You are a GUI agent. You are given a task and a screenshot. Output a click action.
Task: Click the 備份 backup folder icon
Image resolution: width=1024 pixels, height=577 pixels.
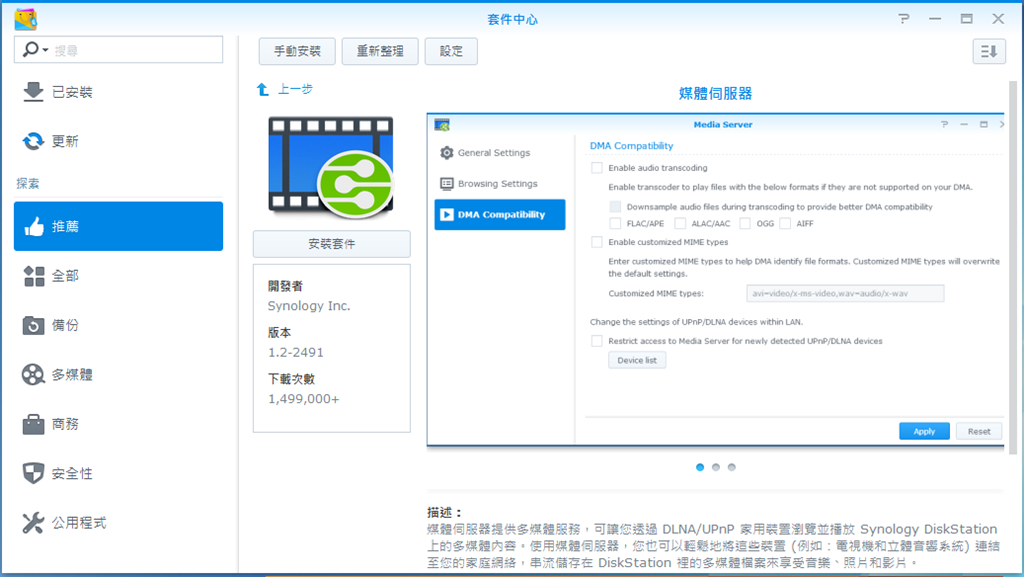tap(33, 325)
